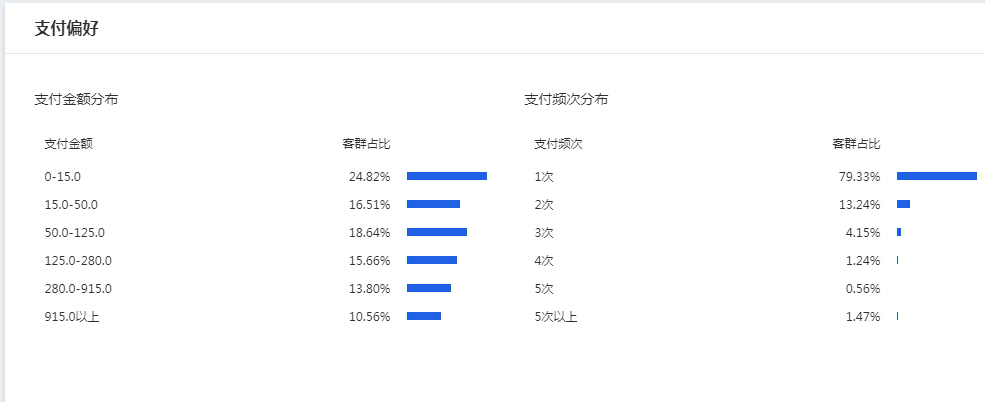Click the 1.24% percentage value

point(862,261)
